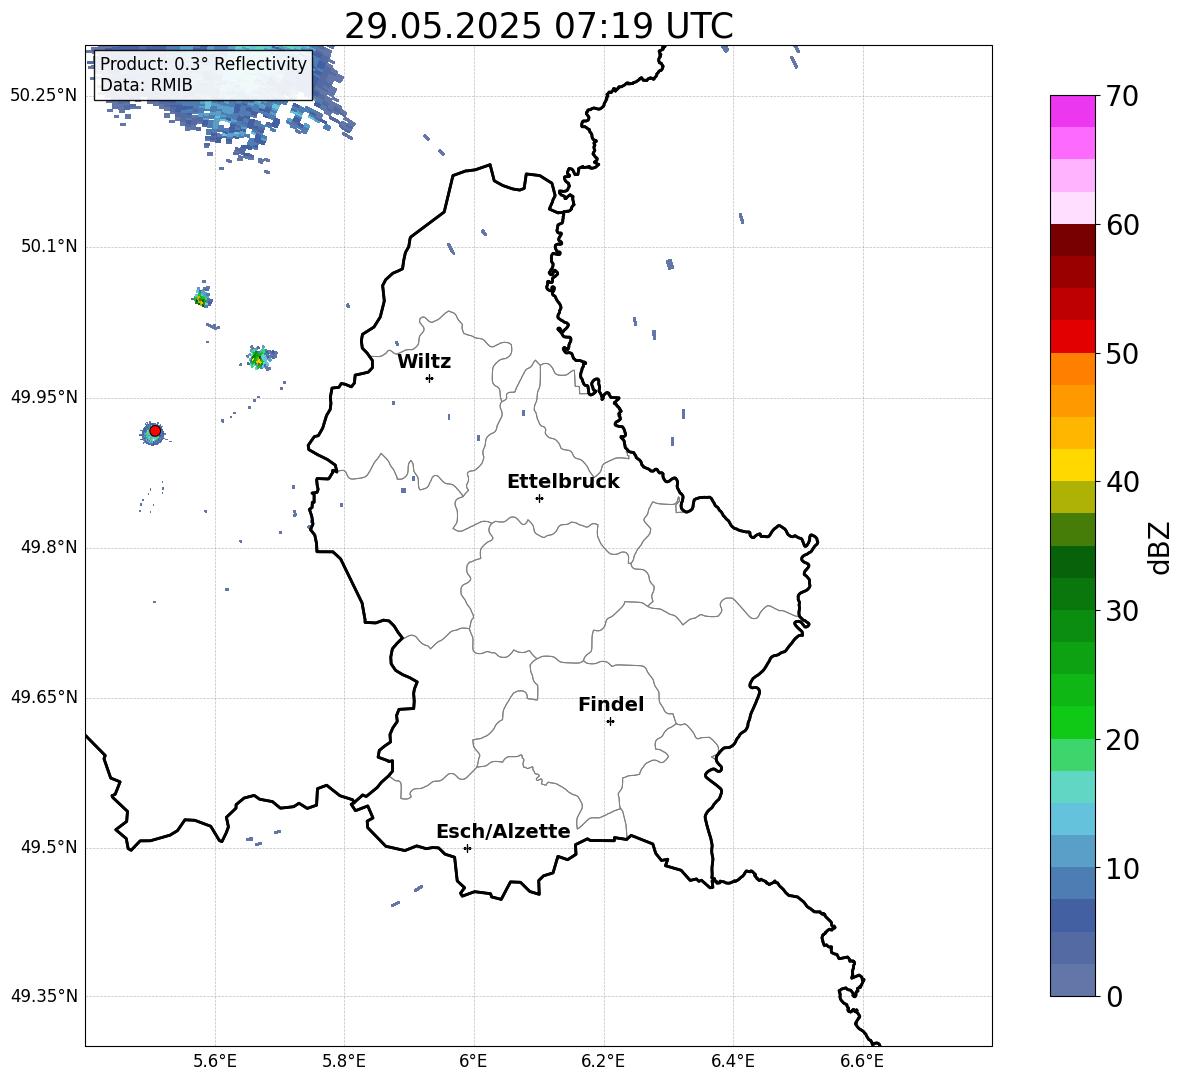
Task: Click the cross marker below Esch/Alzette
Action: click(467, 848)
